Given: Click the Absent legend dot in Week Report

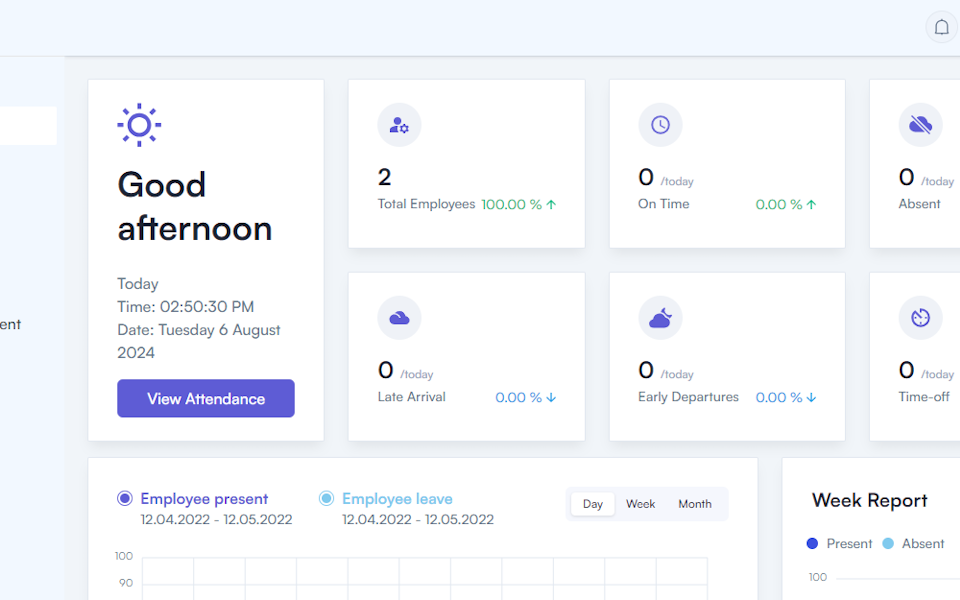Looking at the screenshot, I should (888, 544).
